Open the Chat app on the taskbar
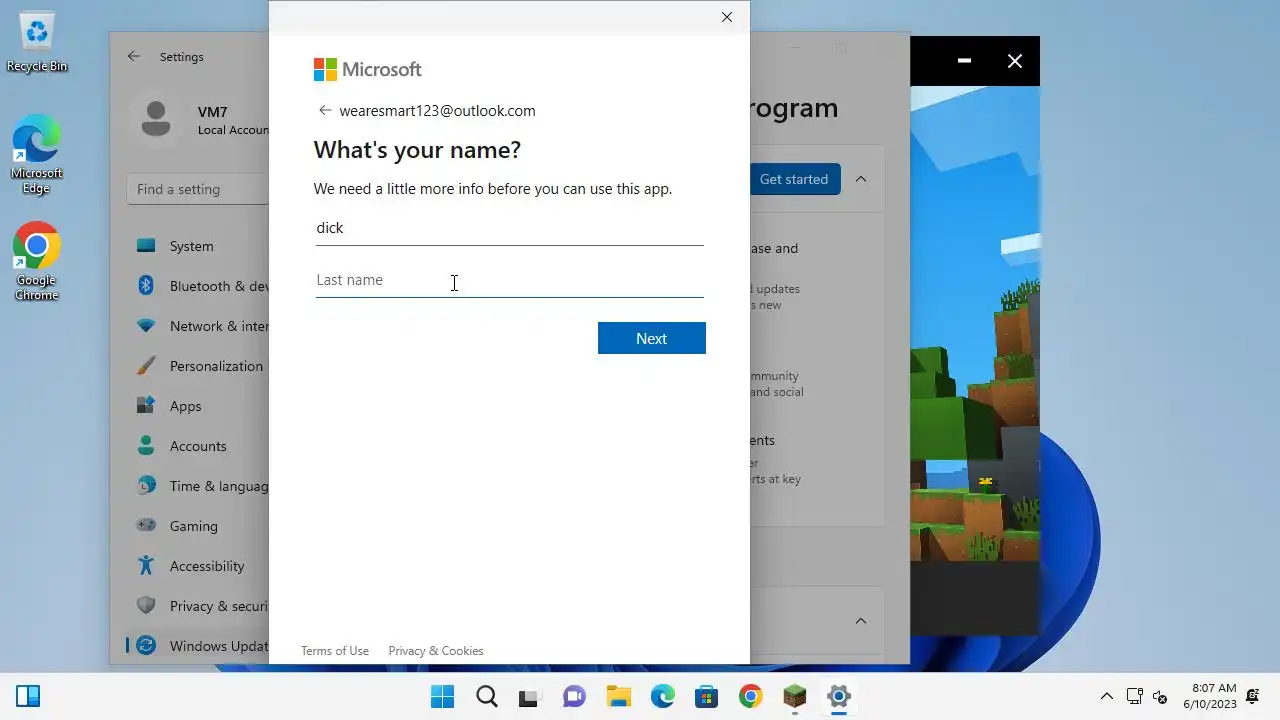Screen dimensions: 1280x720 coord(574,696)
